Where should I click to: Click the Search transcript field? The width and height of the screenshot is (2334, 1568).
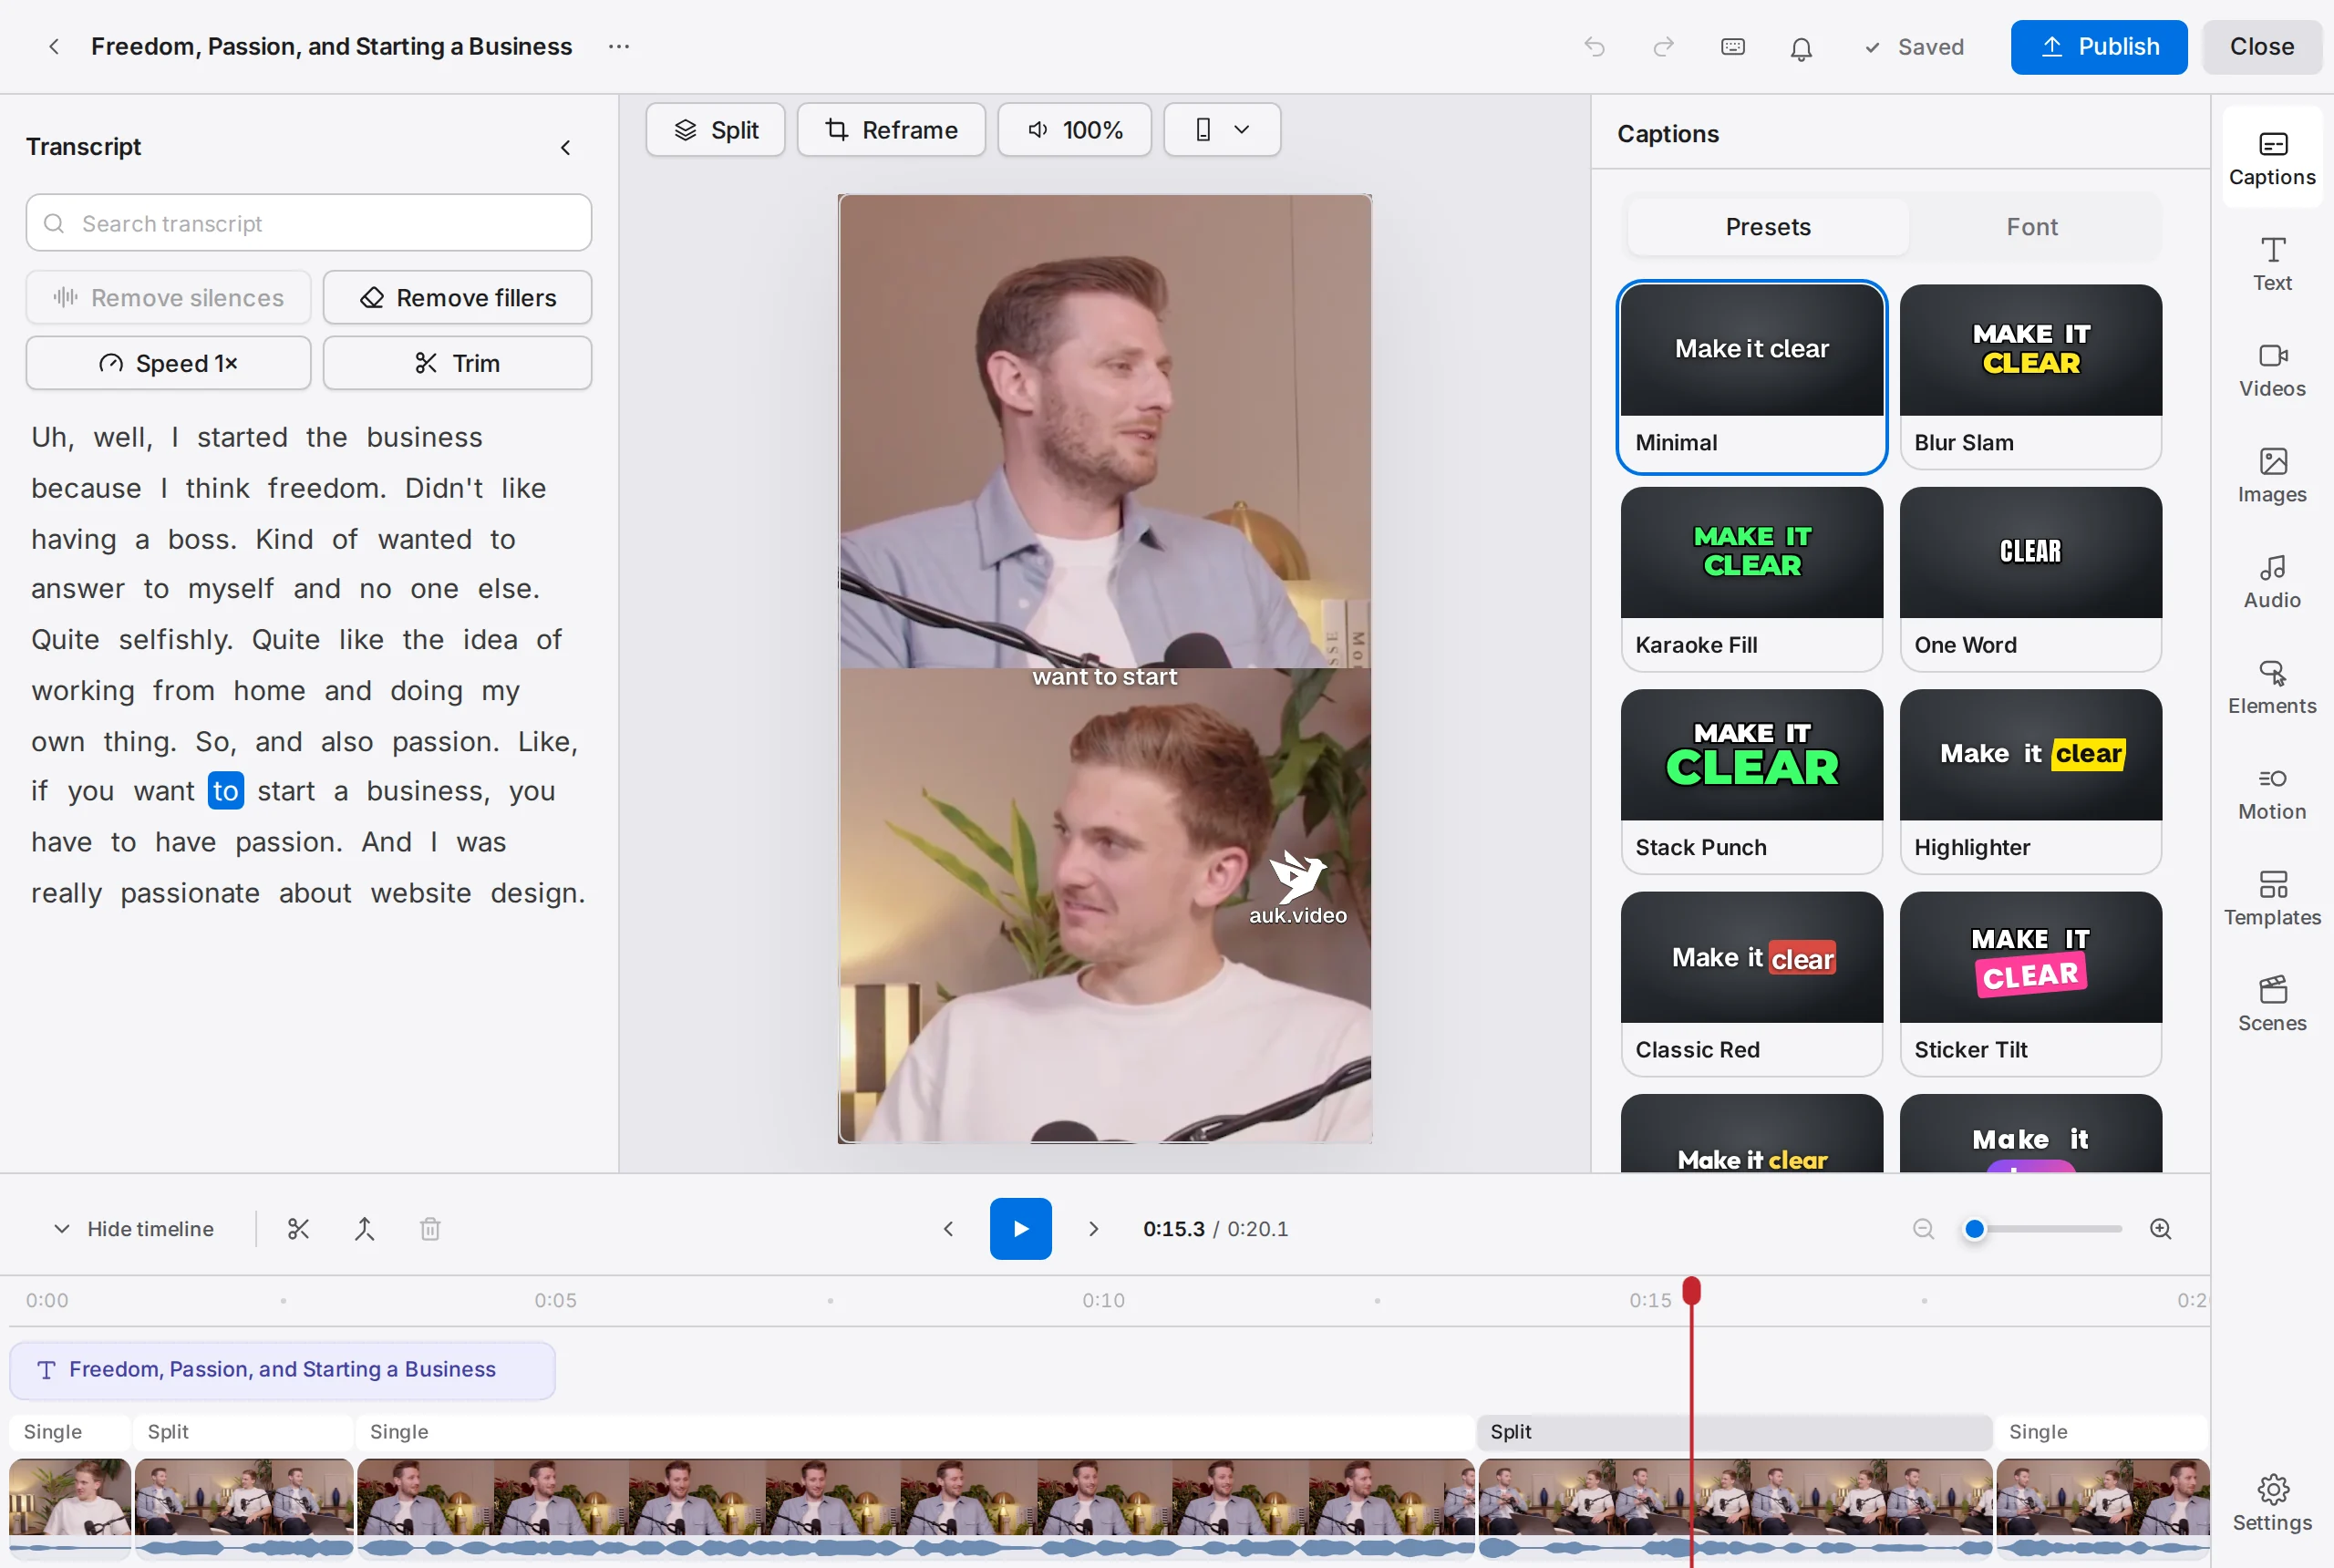point(308,222)
